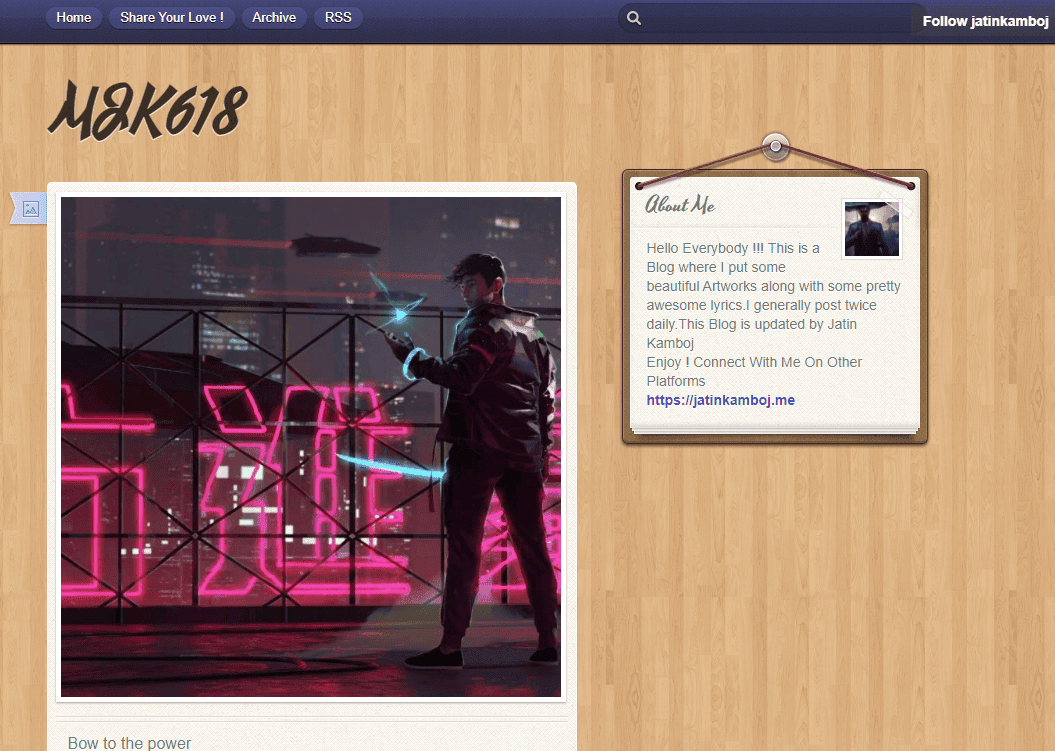Follow jatinkamboj from the top bar
Viewport: 1055px width, 751px height.
tap(984, 19)
